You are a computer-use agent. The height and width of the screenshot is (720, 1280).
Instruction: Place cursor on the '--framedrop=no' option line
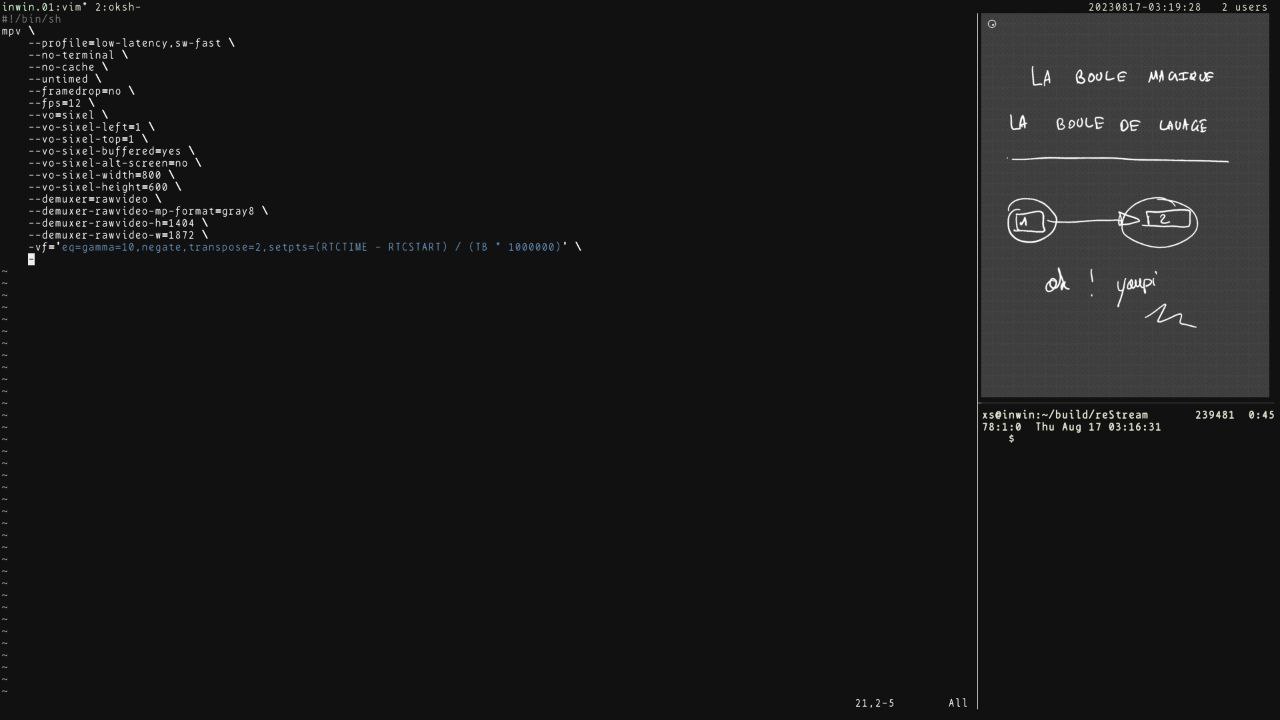81,91
